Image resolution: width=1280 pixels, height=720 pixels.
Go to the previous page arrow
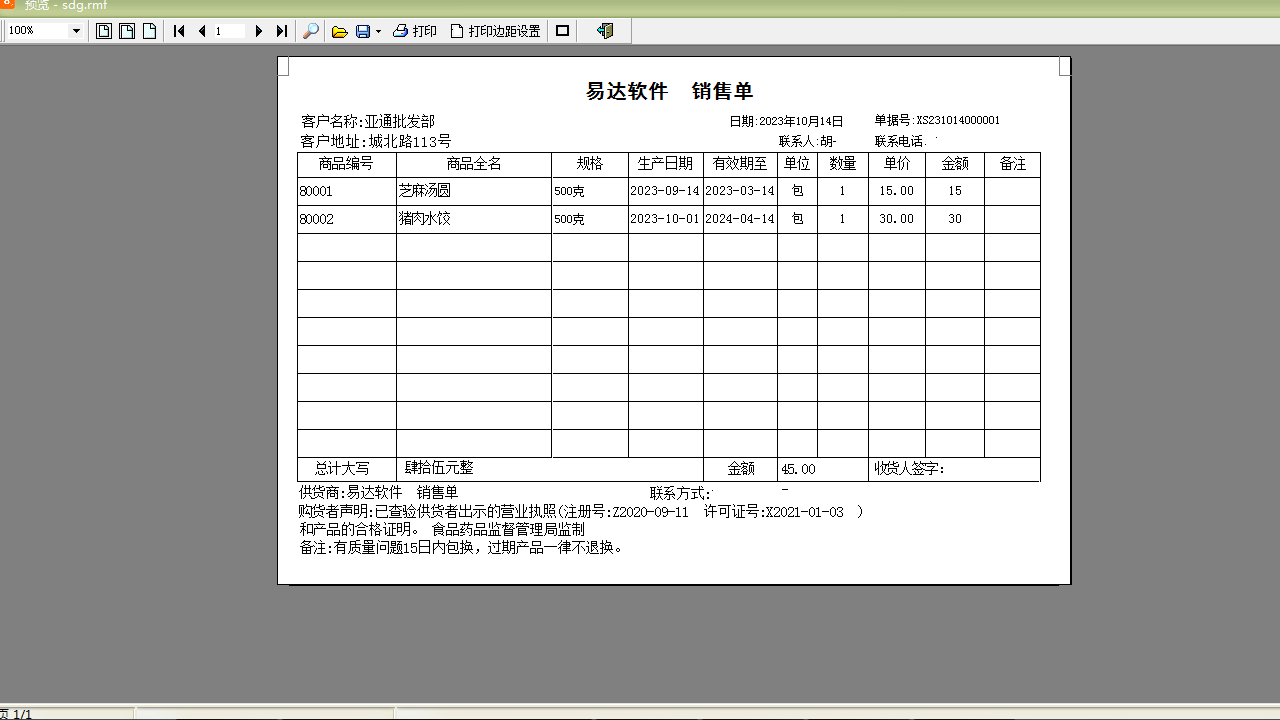pos(200,31)
